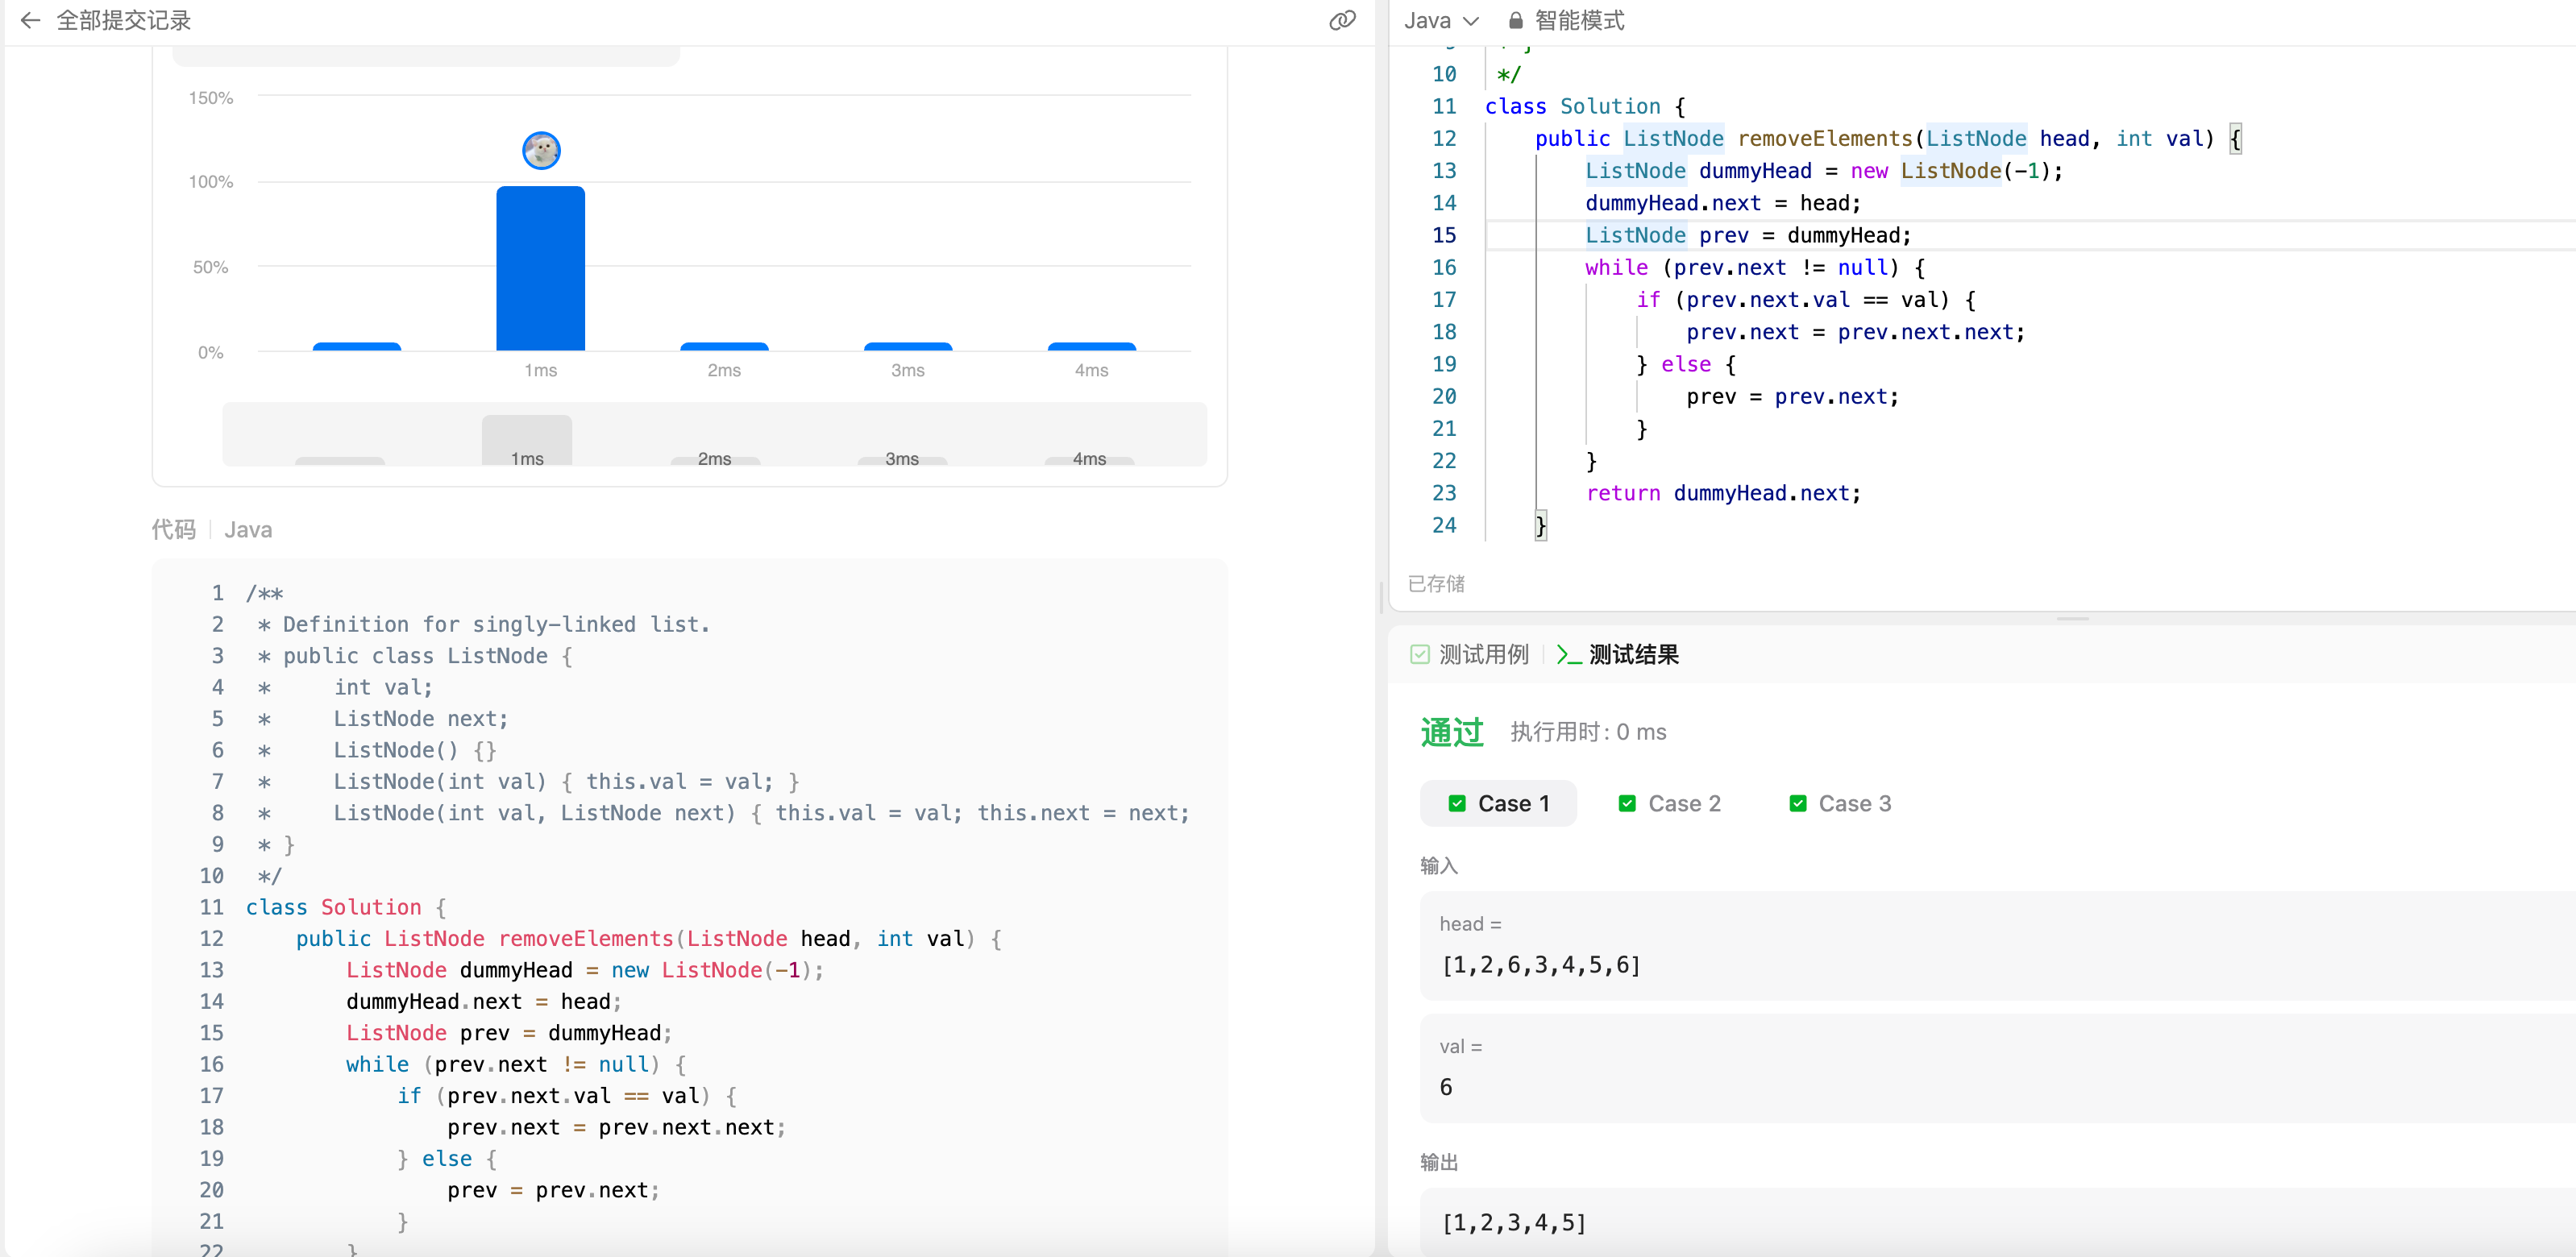Click the val input field showing 6
Image resolution: width=2576 pixels, height=1257 pixels.
point(1446,1087)
